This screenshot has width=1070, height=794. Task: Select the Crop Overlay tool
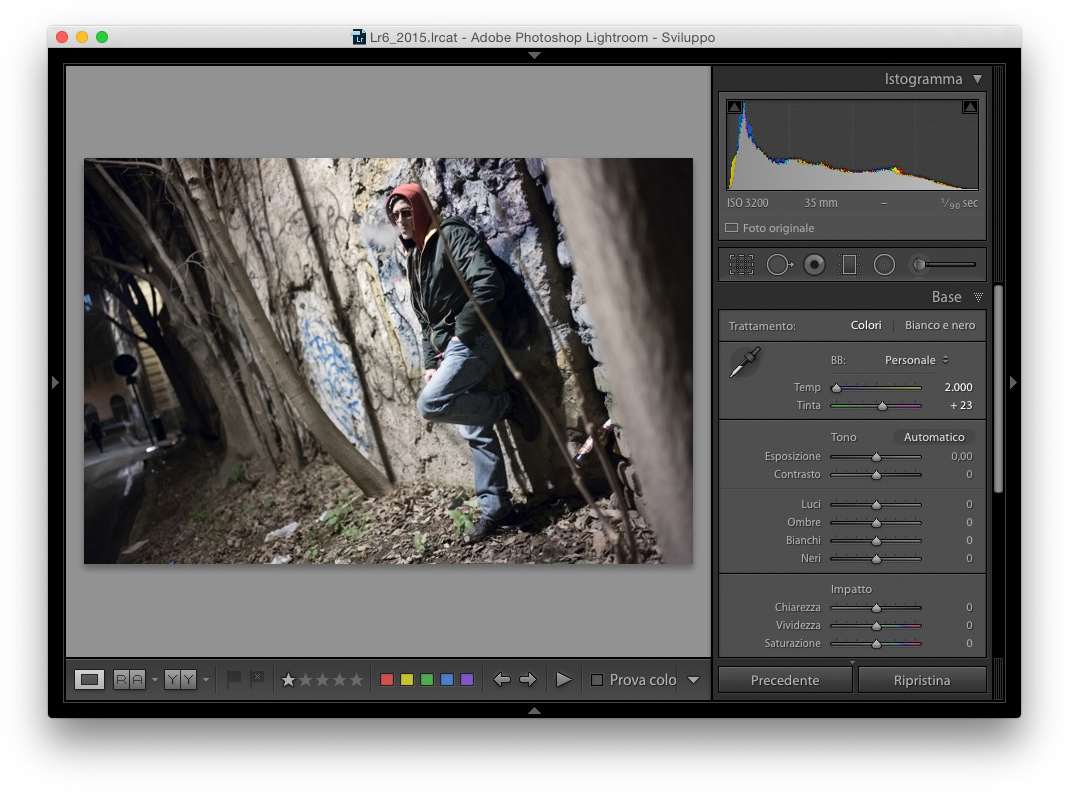tap(741, 265)
